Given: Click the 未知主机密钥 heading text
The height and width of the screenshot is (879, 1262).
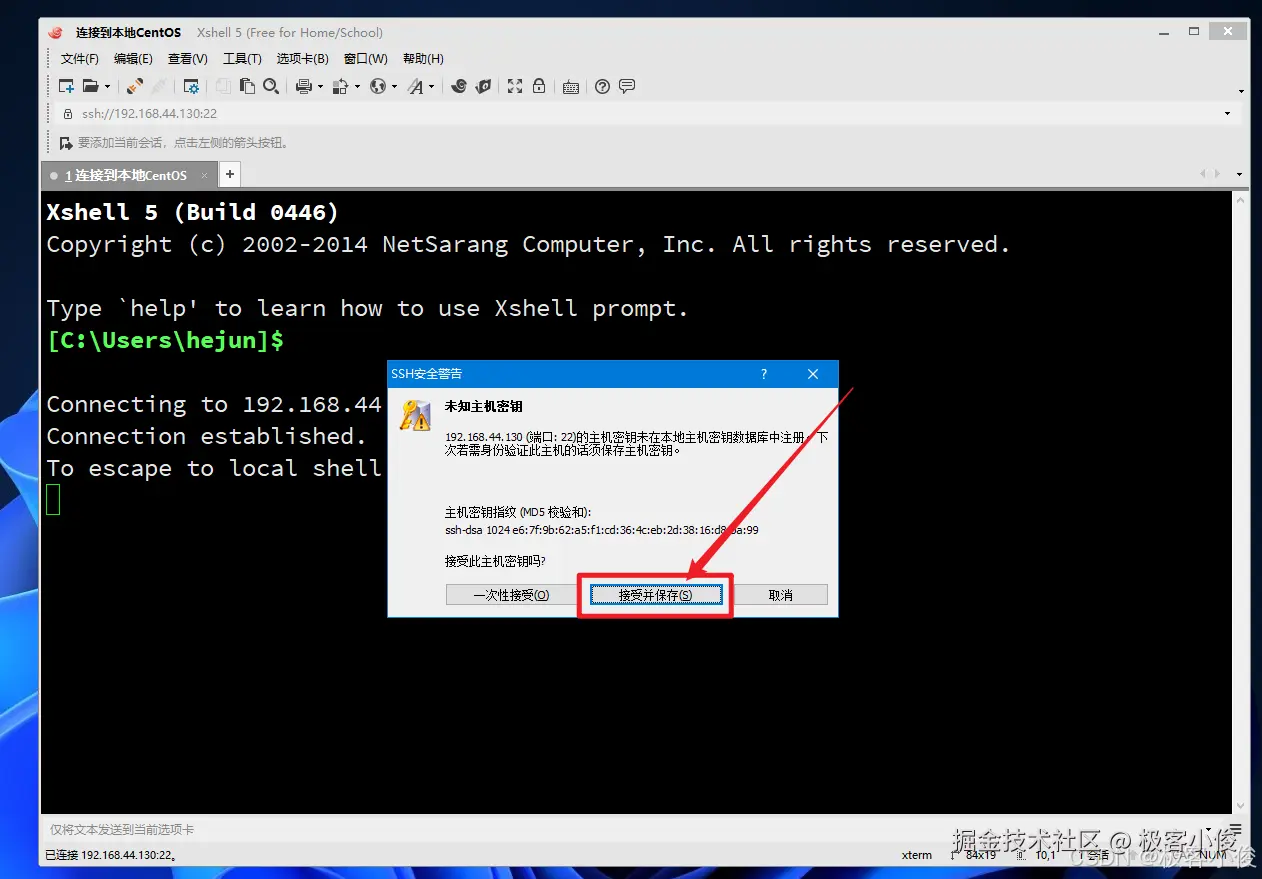Looking at the screenshot, I should (x=484, y=407).
